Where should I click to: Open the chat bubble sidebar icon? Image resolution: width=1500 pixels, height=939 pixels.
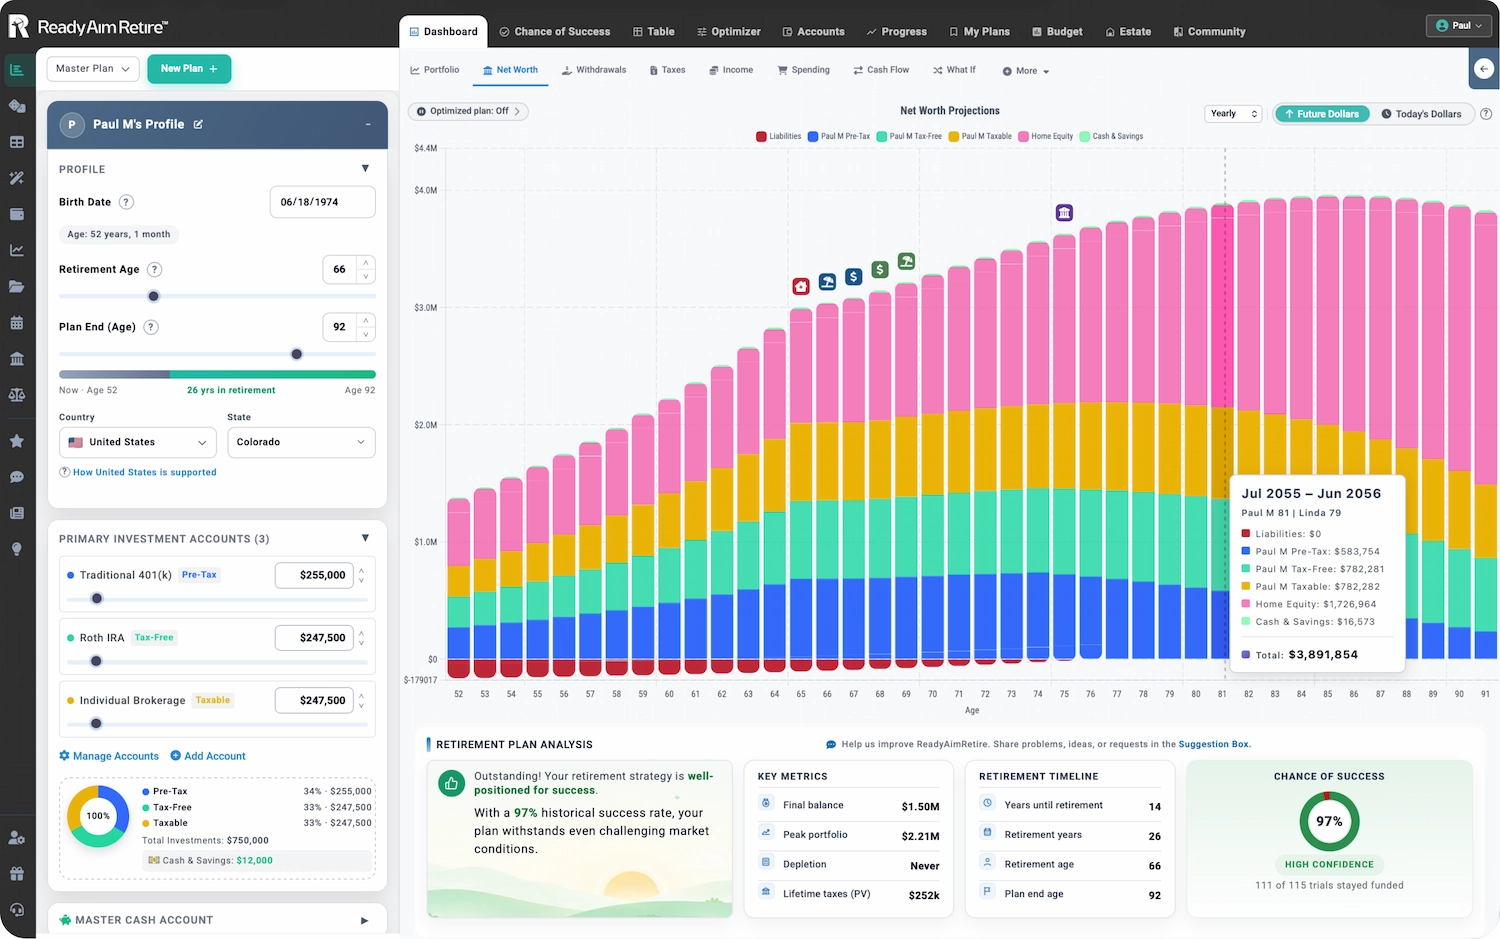[17, 477]
